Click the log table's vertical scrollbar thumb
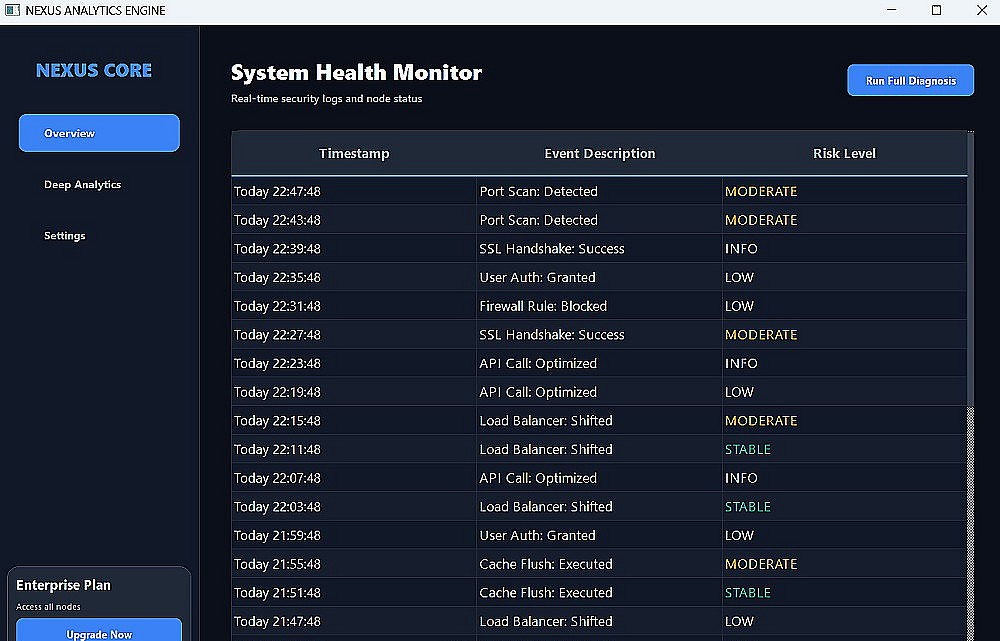This screenshot has width=1000, height=641. [971, 269]
